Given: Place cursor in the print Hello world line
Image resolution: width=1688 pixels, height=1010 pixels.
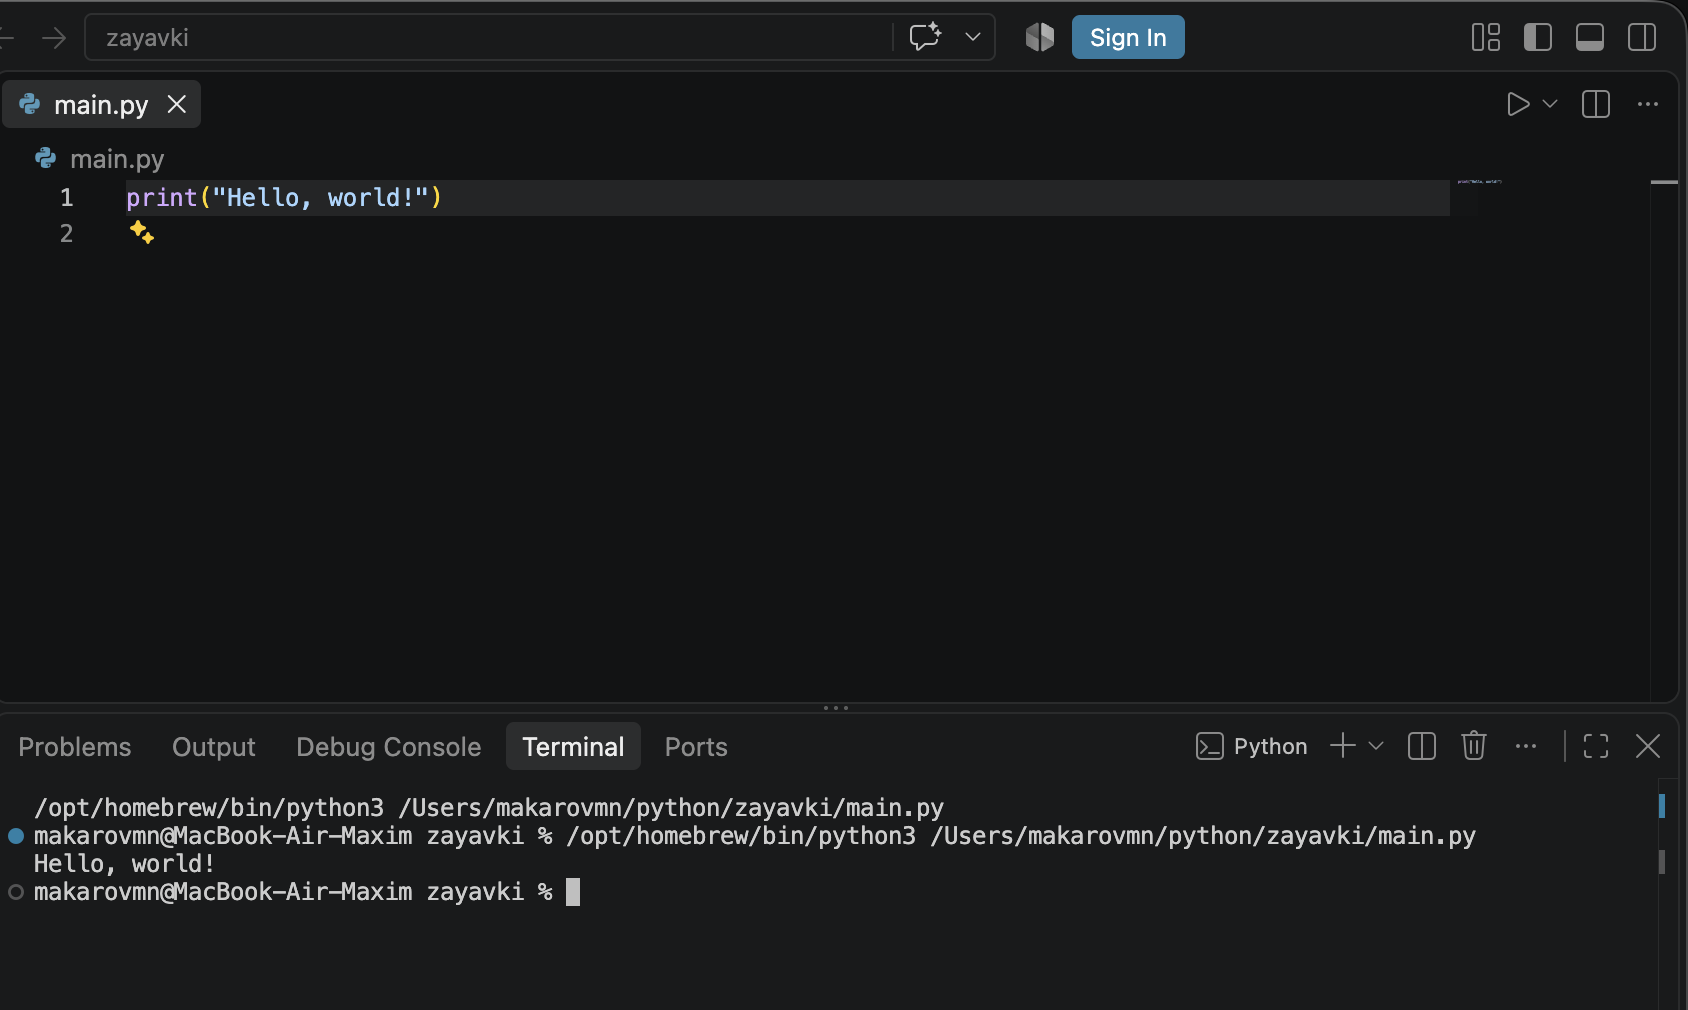Looking at the screenshot, I should [x=284, y=198].
